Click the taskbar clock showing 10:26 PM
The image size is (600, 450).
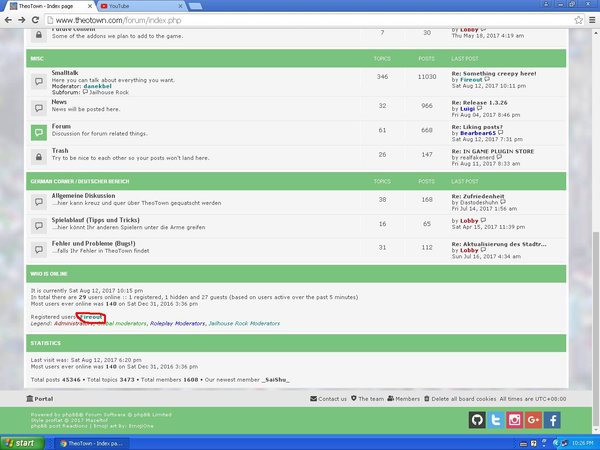point(582,443)
